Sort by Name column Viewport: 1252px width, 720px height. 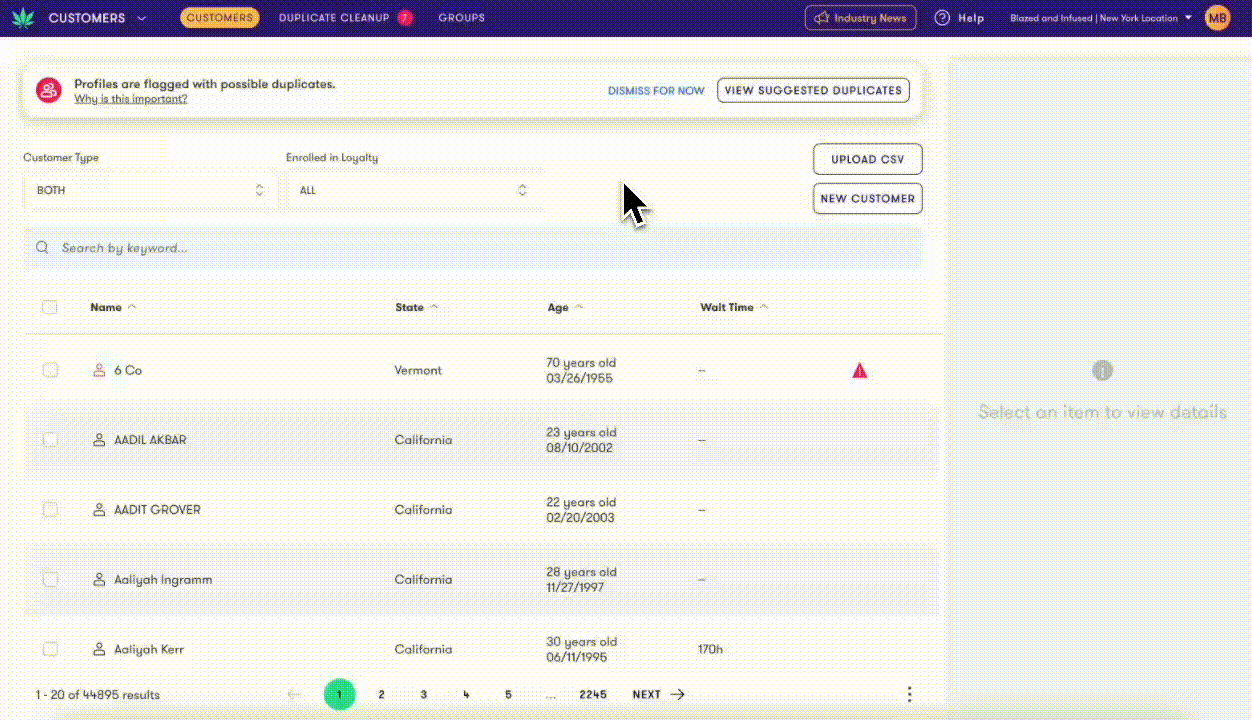pyautogui.click(x=113, y=308)
